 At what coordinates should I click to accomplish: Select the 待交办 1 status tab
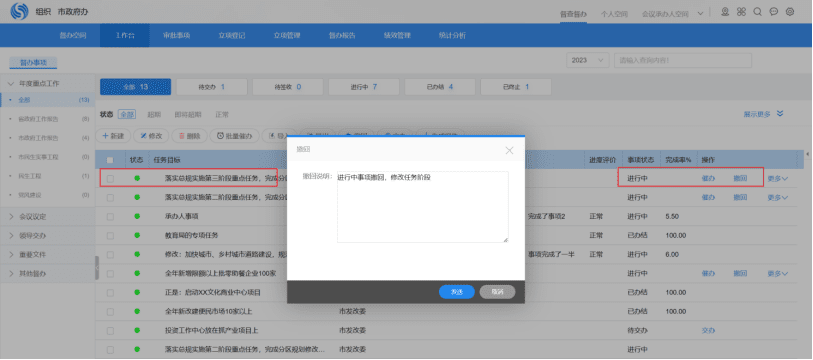click(212, 87)
